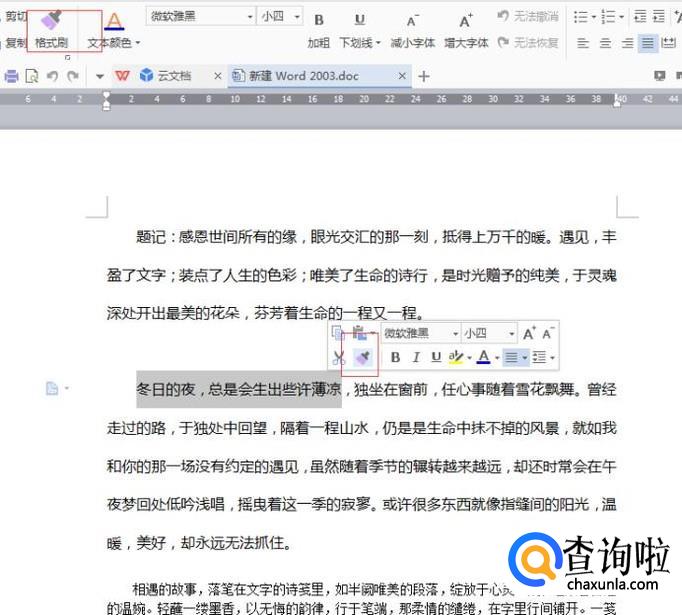Click the quick access redo arrow
Image resolution: width=682 pixels, height=615 pixels.
pyautogui.click(x=73, y=77)
